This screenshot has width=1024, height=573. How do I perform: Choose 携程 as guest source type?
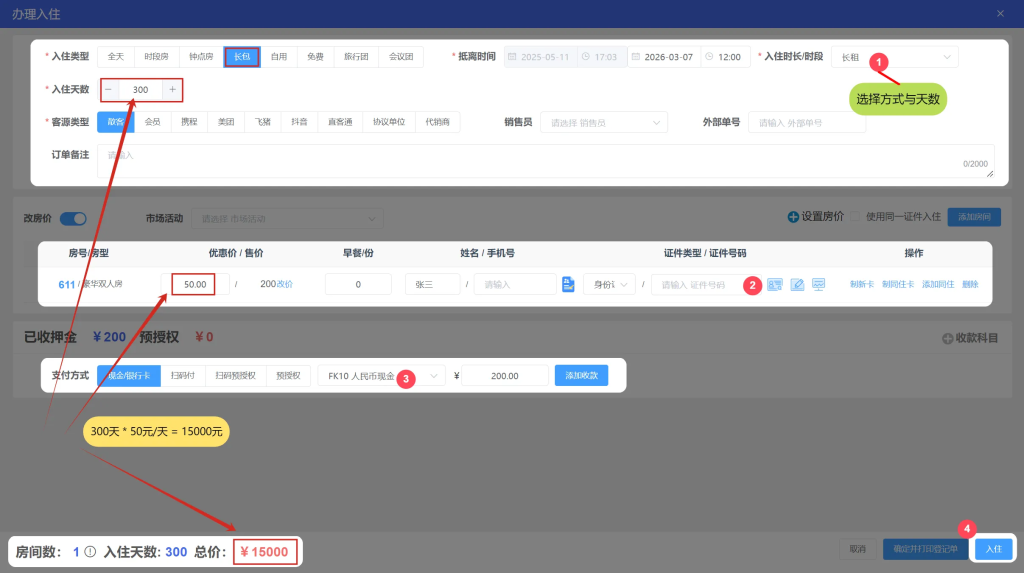(190, 122)
